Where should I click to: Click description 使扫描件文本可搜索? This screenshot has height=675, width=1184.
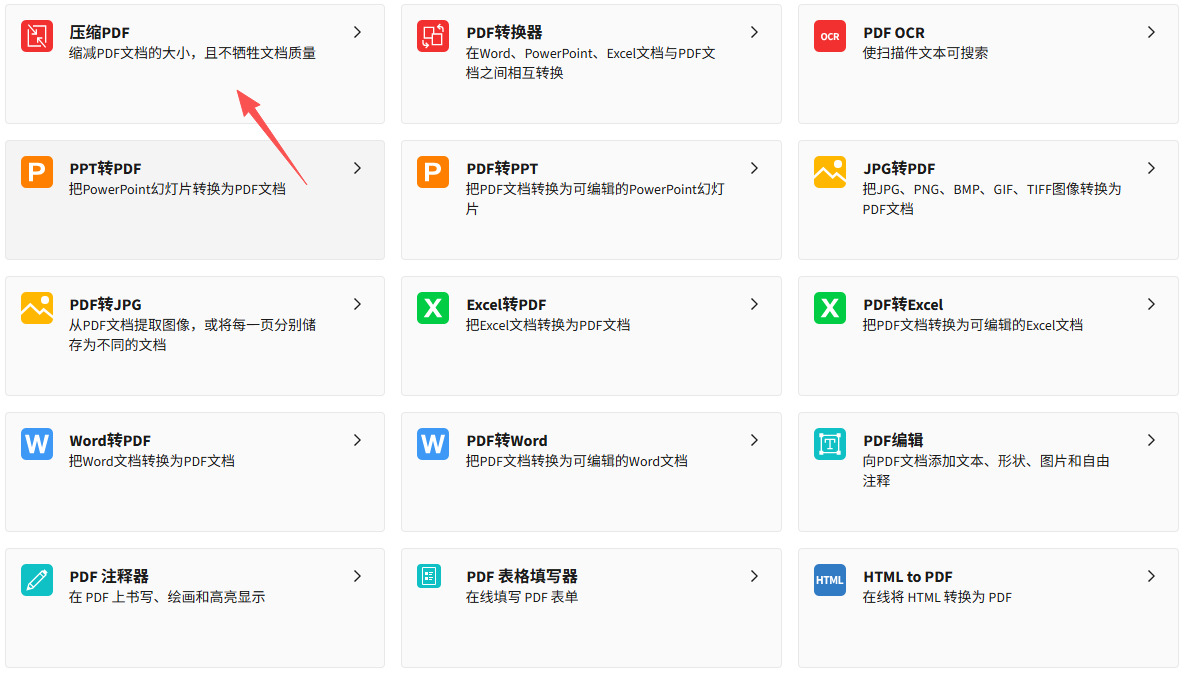click(x=925, y=53)
